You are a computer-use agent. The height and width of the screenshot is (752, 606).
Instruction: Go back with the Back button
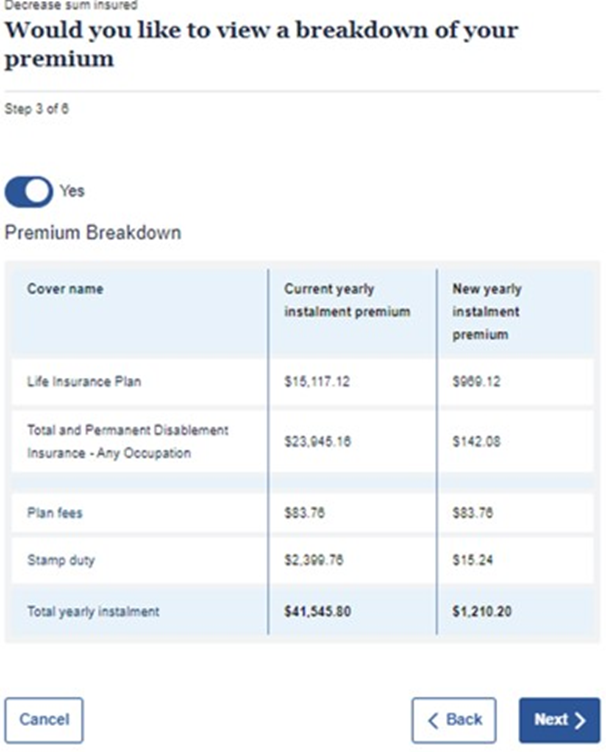(x=454, y=720)
